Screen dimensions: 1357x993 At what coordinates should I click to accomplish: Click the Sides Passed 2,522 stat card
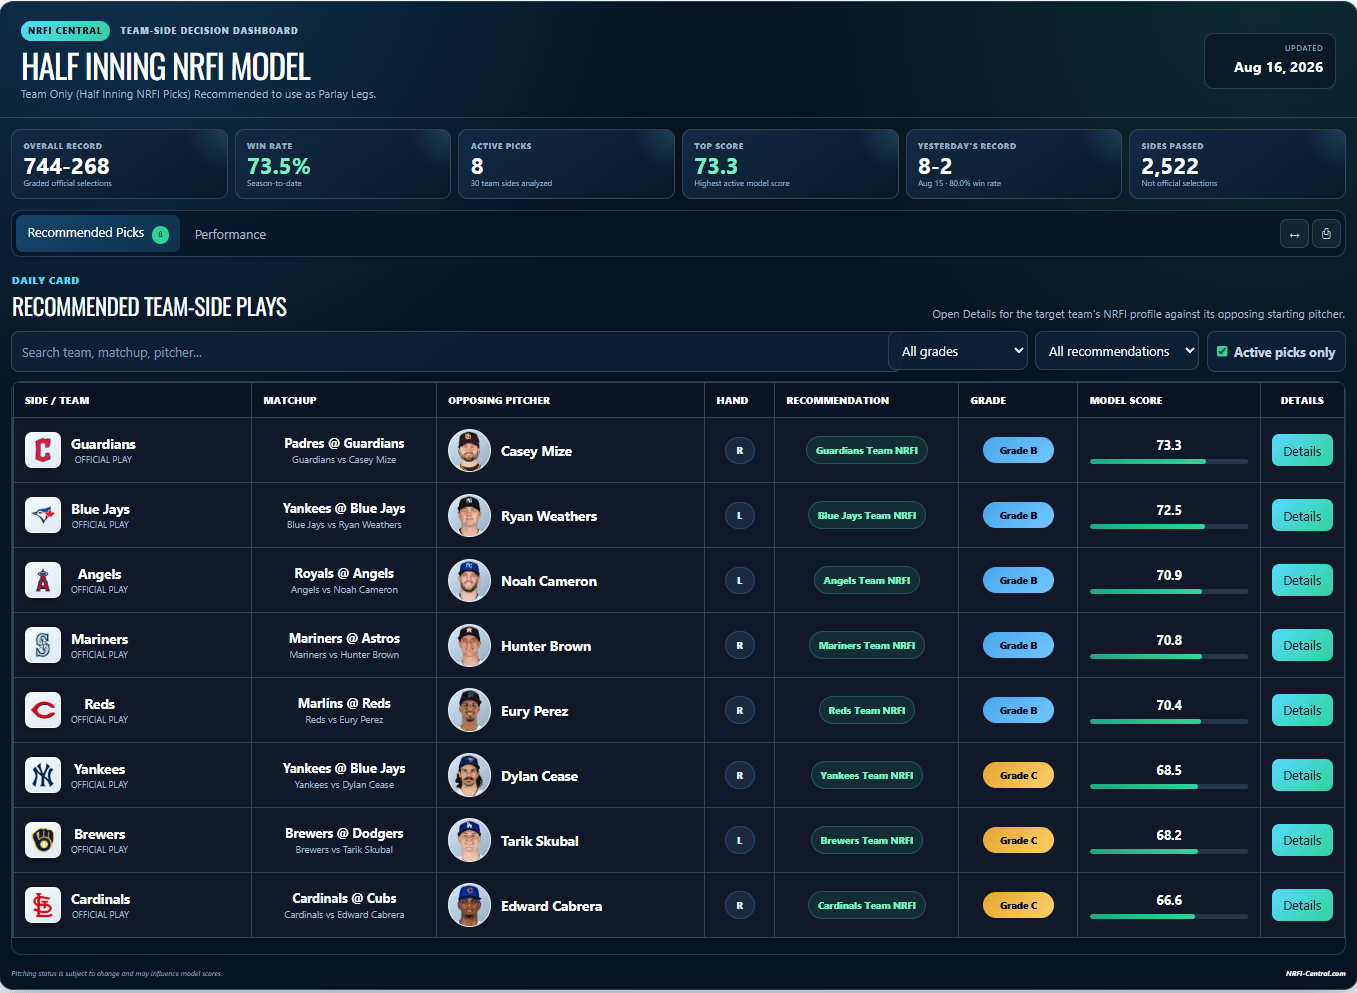(x=1237, y=164)
